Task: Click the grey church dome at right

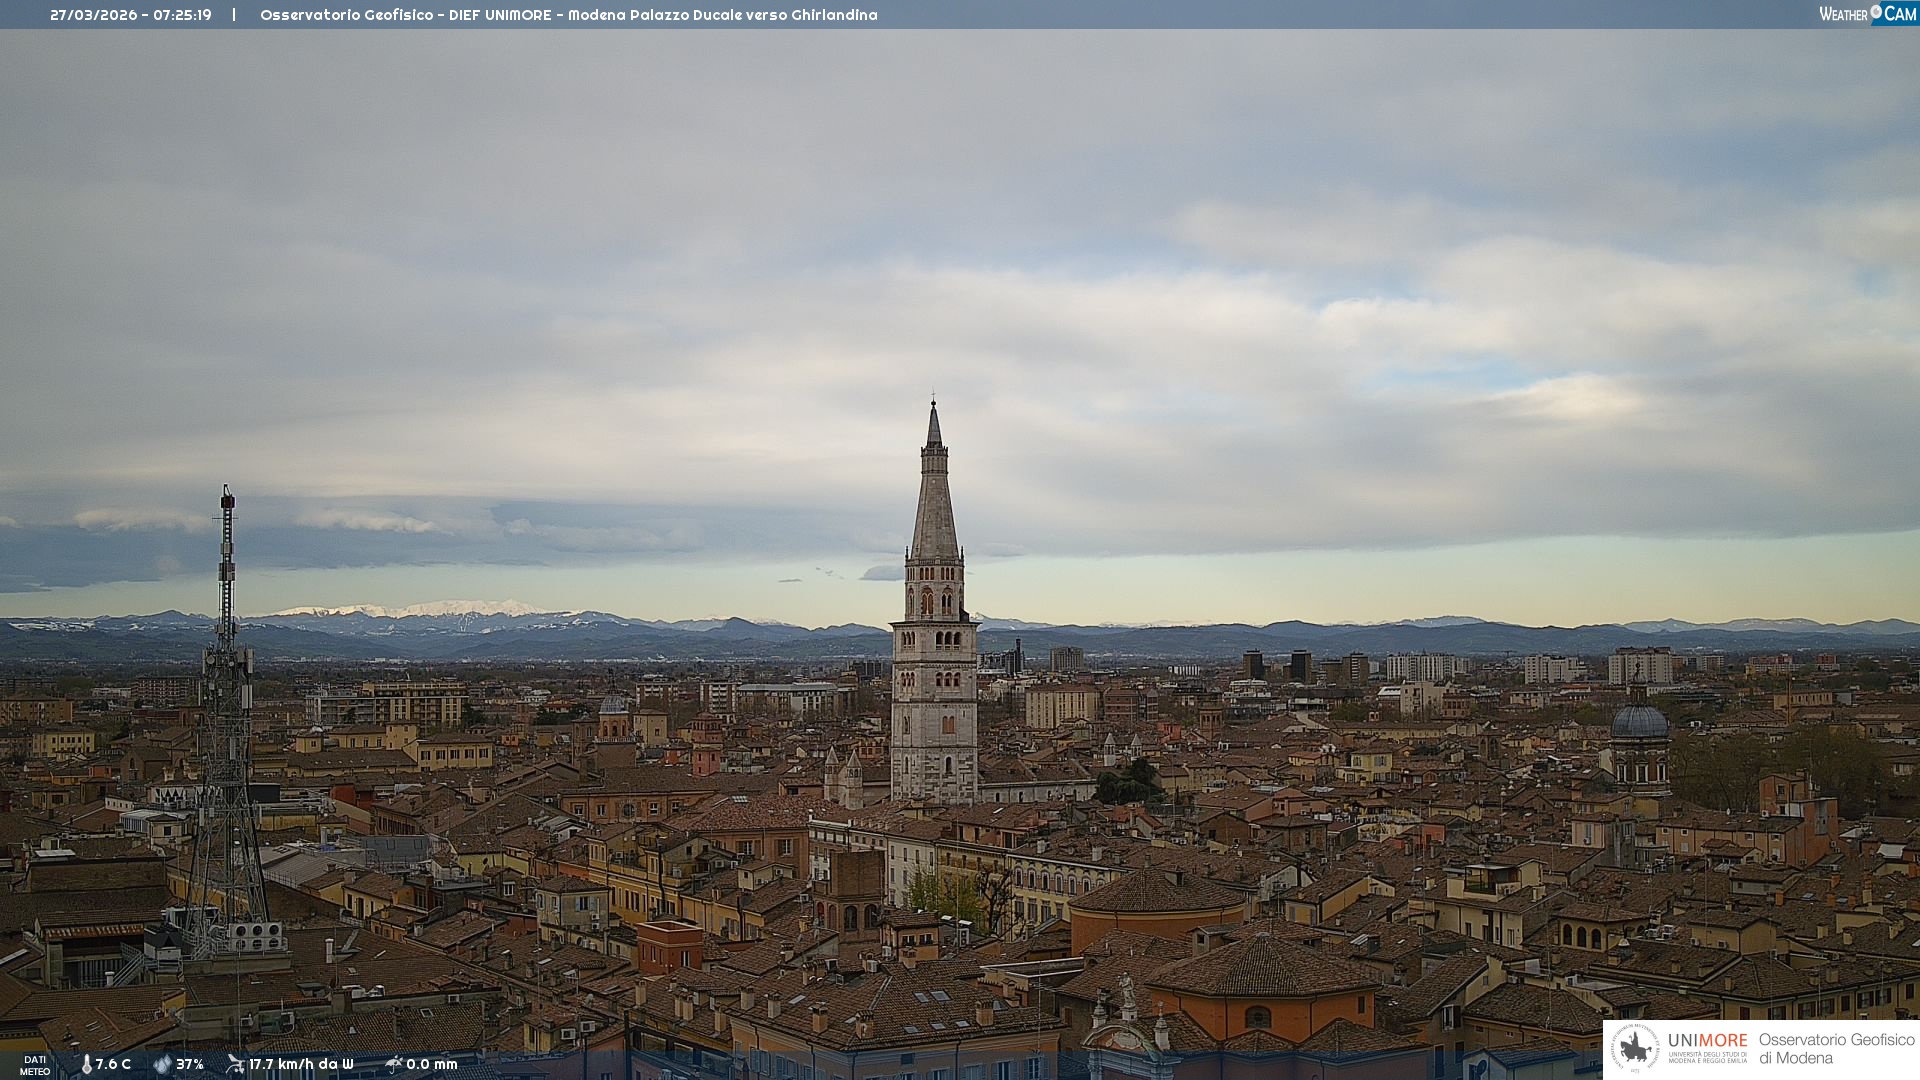Action: 1640,722
